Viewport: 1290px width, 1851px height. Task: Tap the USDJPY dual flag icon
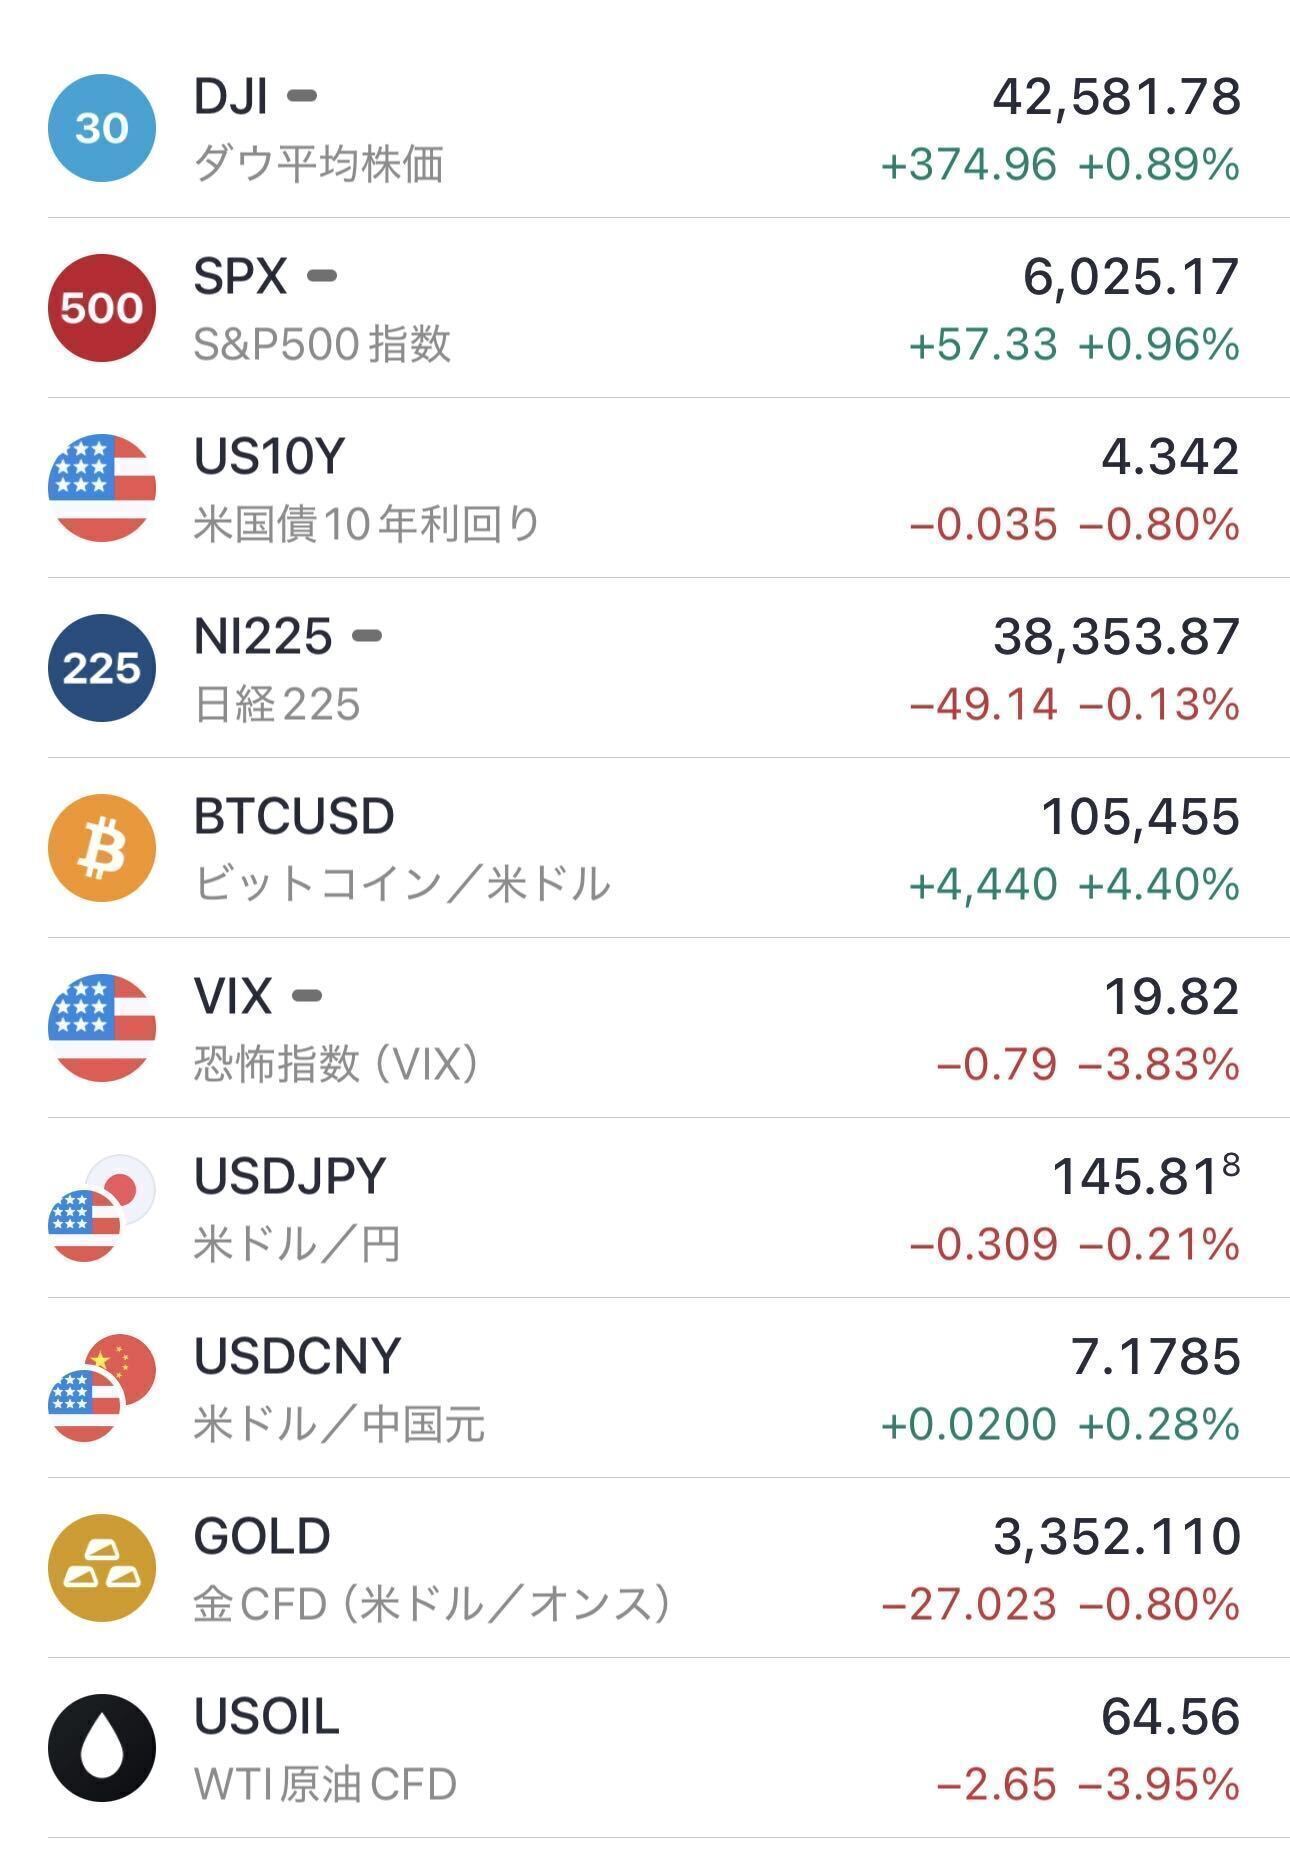pyautogui.click(x=102, y=1208)
